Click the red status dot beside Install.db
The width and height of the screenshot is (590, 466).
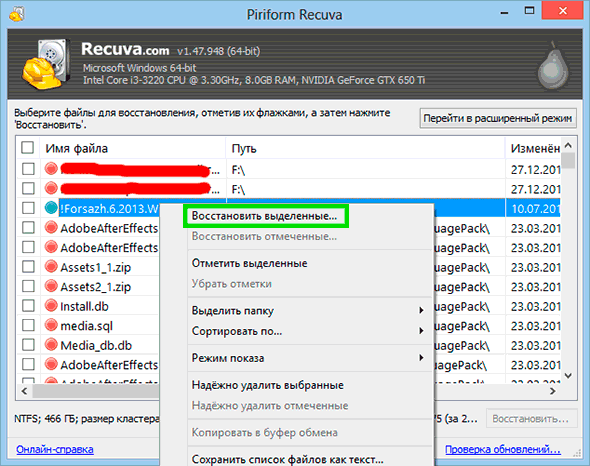(51, 306)
